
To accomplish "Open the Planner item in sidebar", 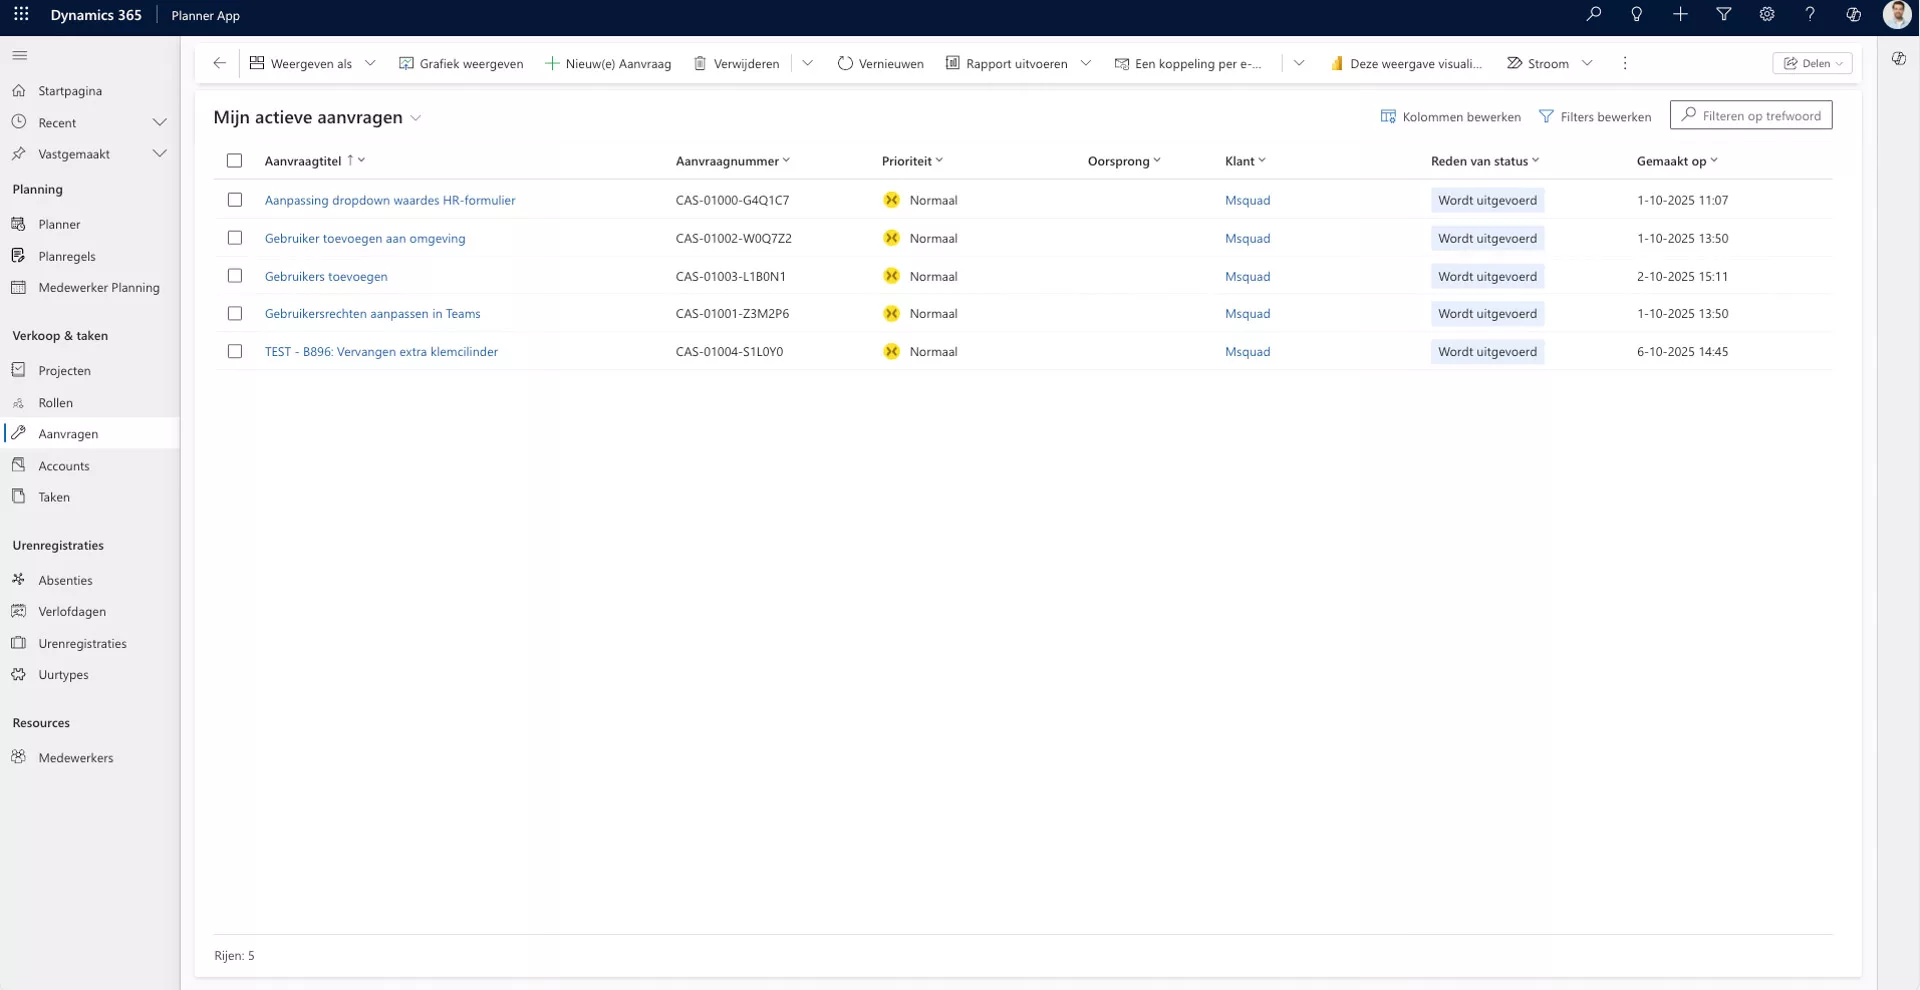I will 59,224.
